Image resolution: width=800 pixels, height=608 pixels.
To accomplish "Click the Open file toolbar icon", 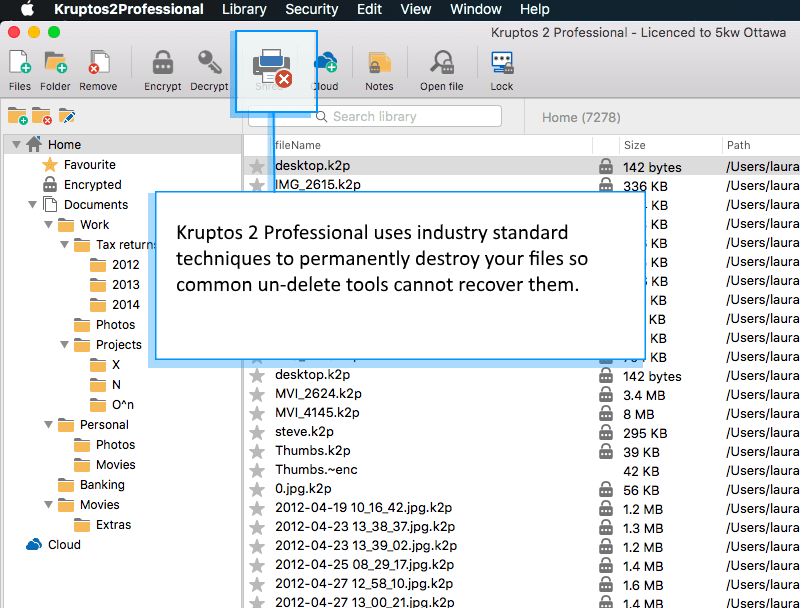I will [441, 64].
